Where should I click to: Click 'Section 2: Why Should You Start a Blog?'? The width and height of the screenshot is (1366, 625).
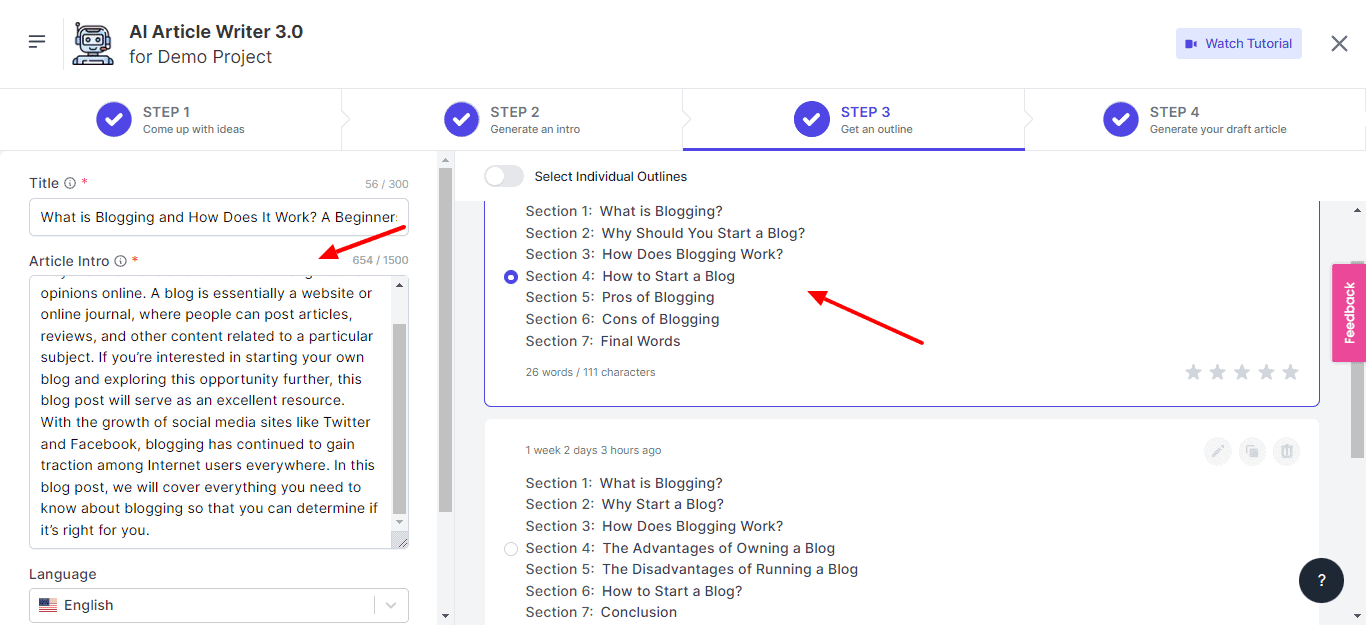click(665, 233)
